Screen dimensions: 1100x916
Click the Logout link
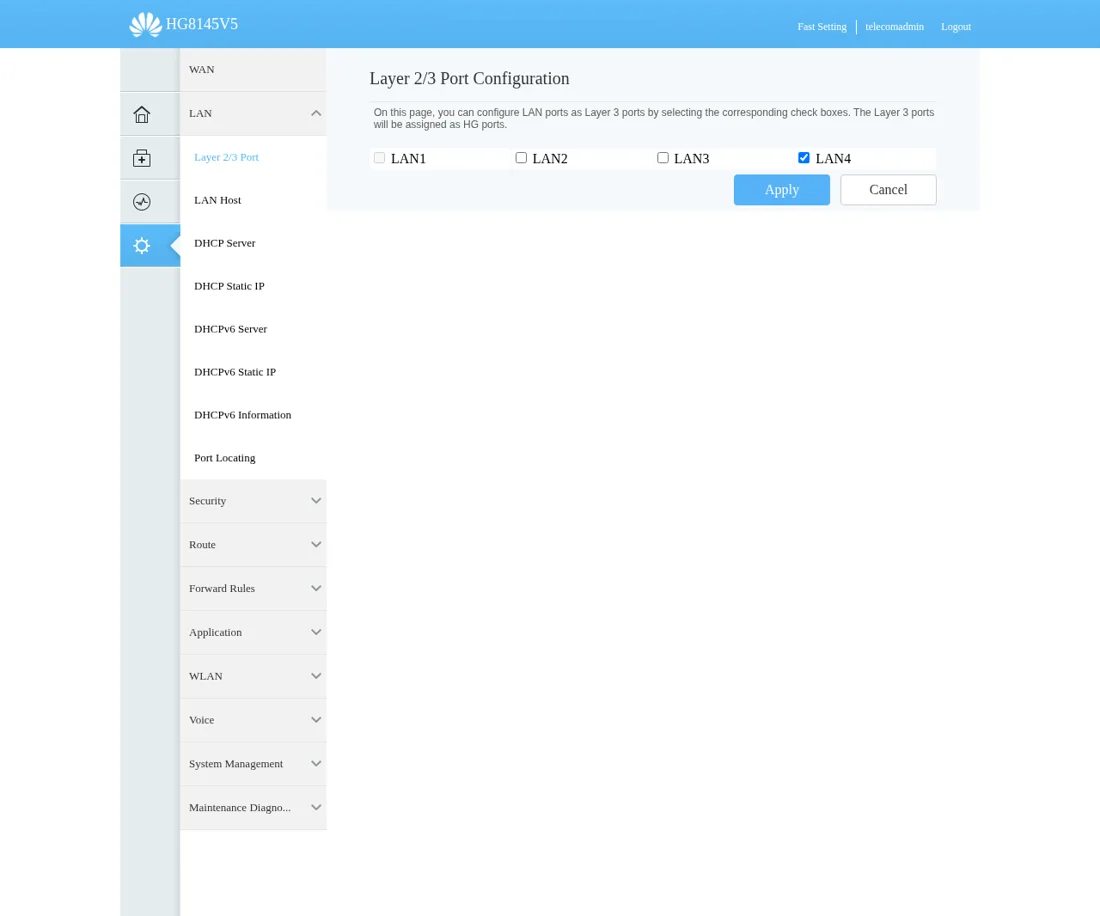click(x=955, y=27)
